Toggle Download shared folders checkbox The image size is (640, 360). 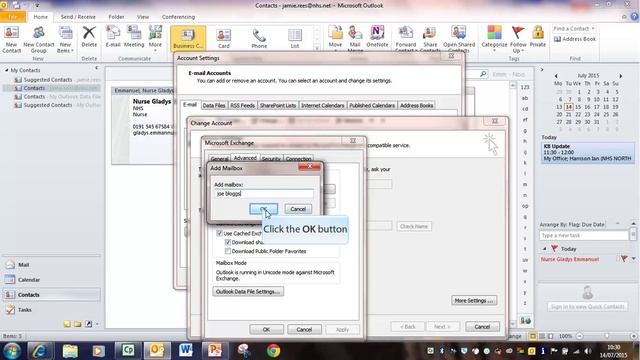[x=228, y=242]
